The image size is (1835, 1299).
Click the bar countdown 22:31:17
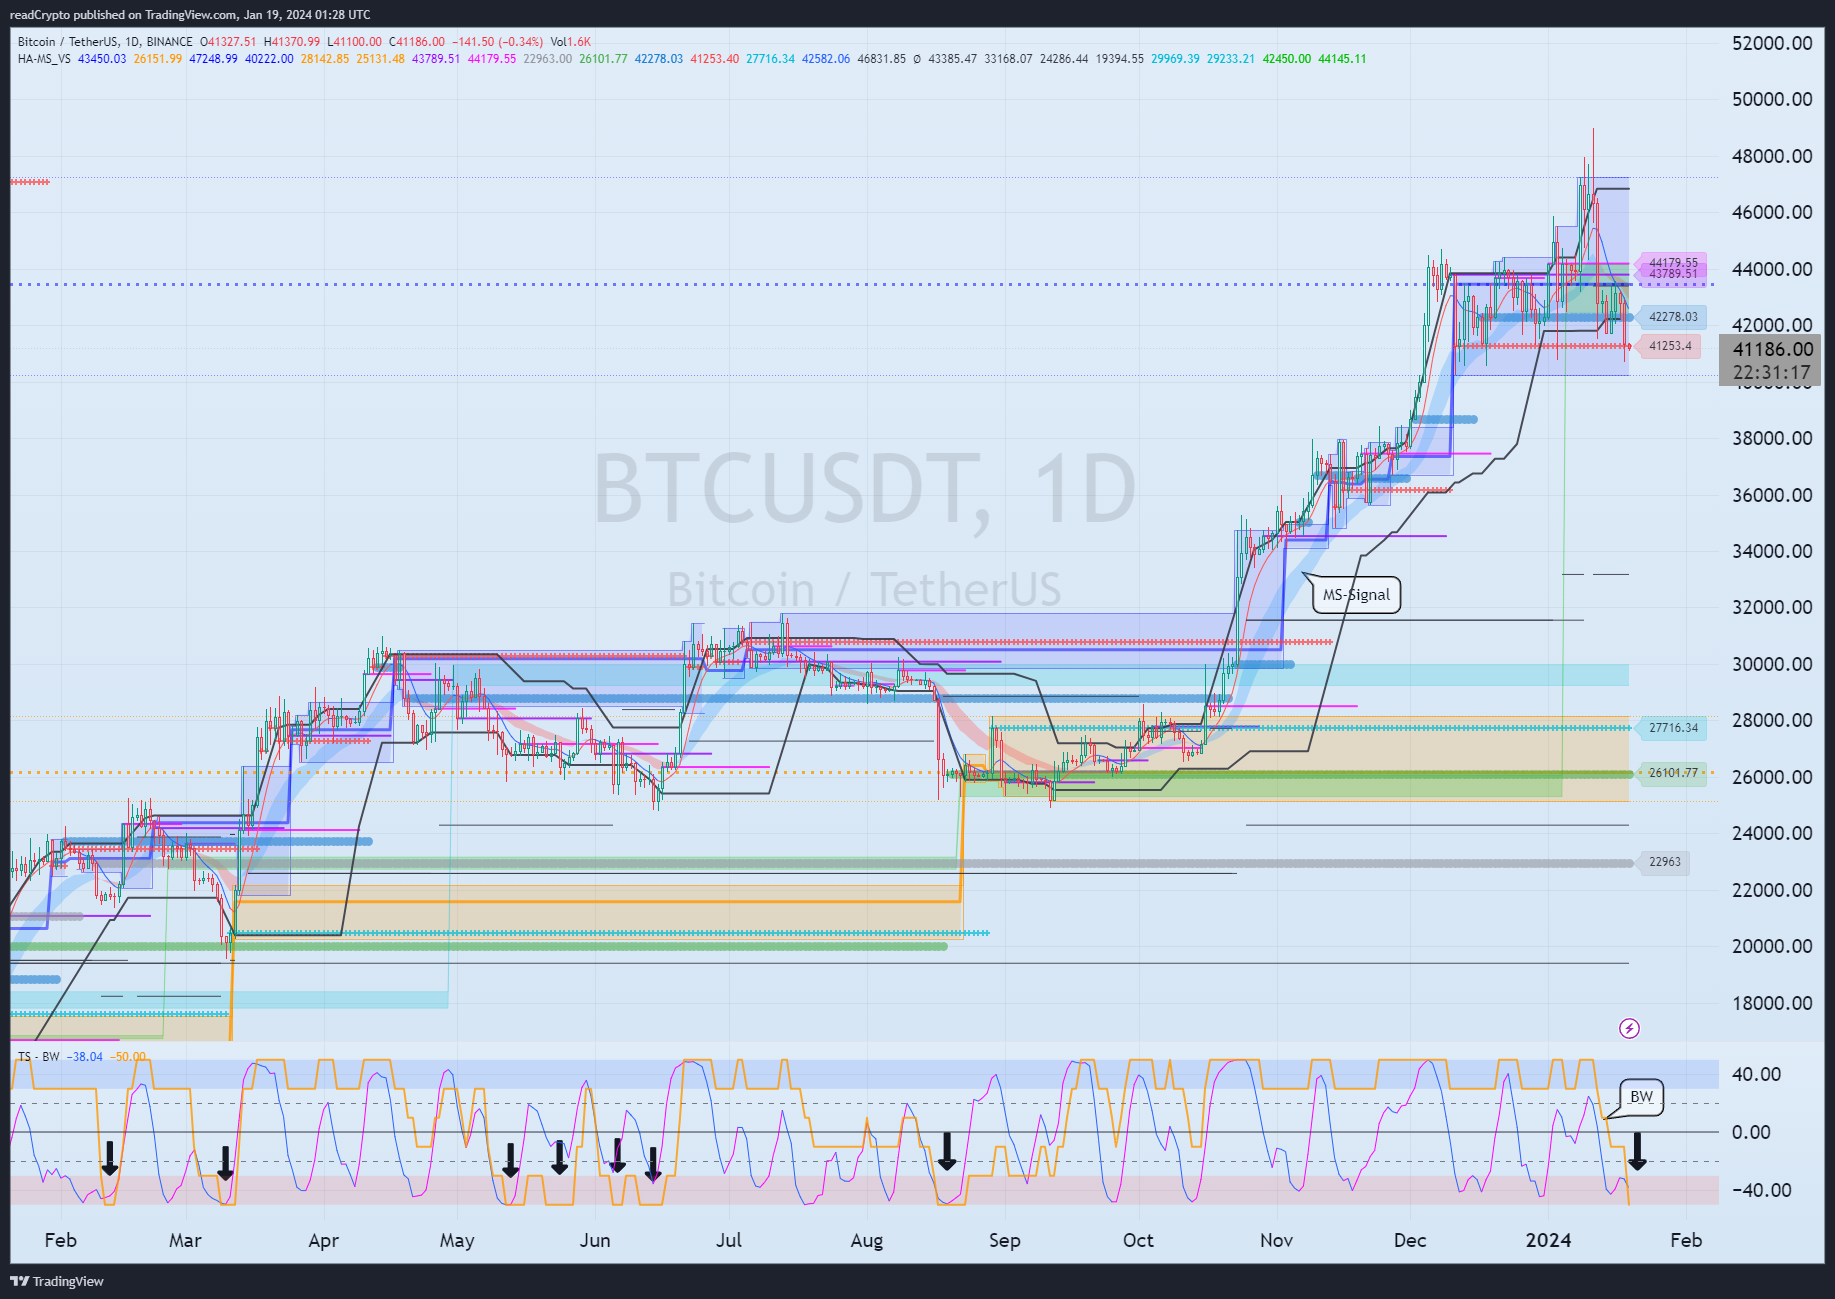point(1772,373)
